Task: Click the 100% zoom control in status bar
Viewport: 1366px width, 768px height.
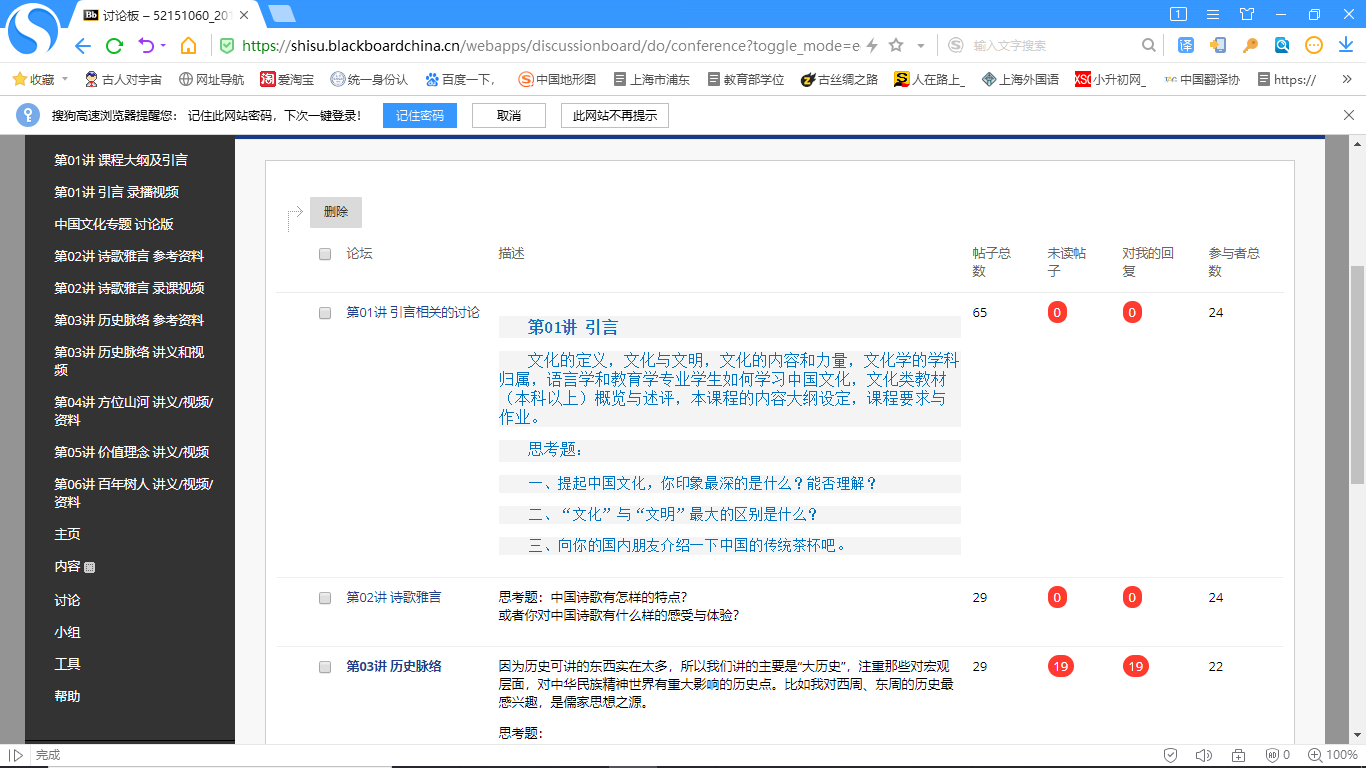Action: [x=1334, y=755]
